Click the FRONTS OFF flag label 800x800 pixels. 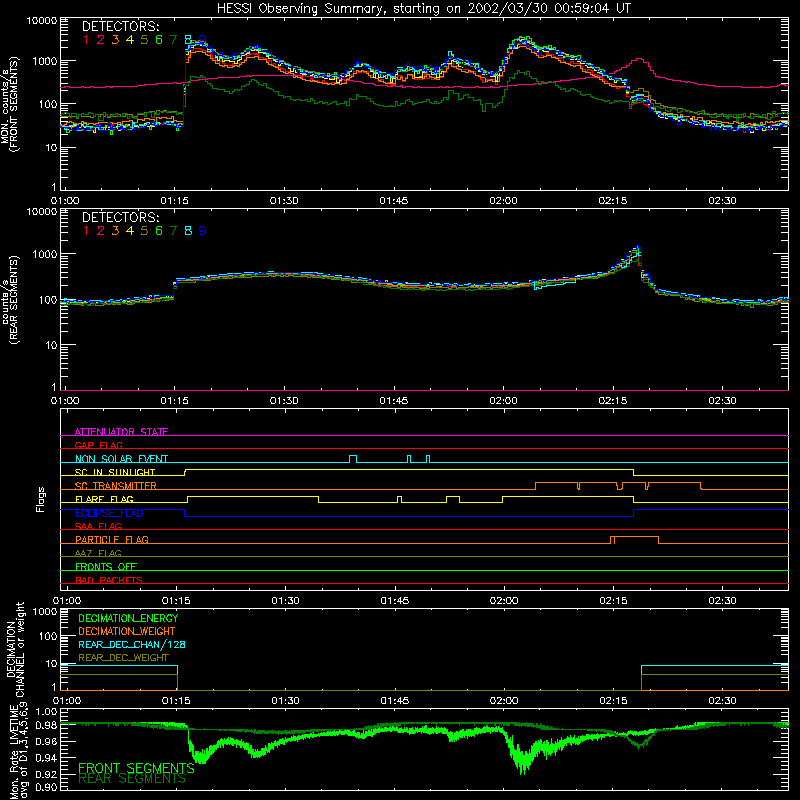[x=106, y=566]
